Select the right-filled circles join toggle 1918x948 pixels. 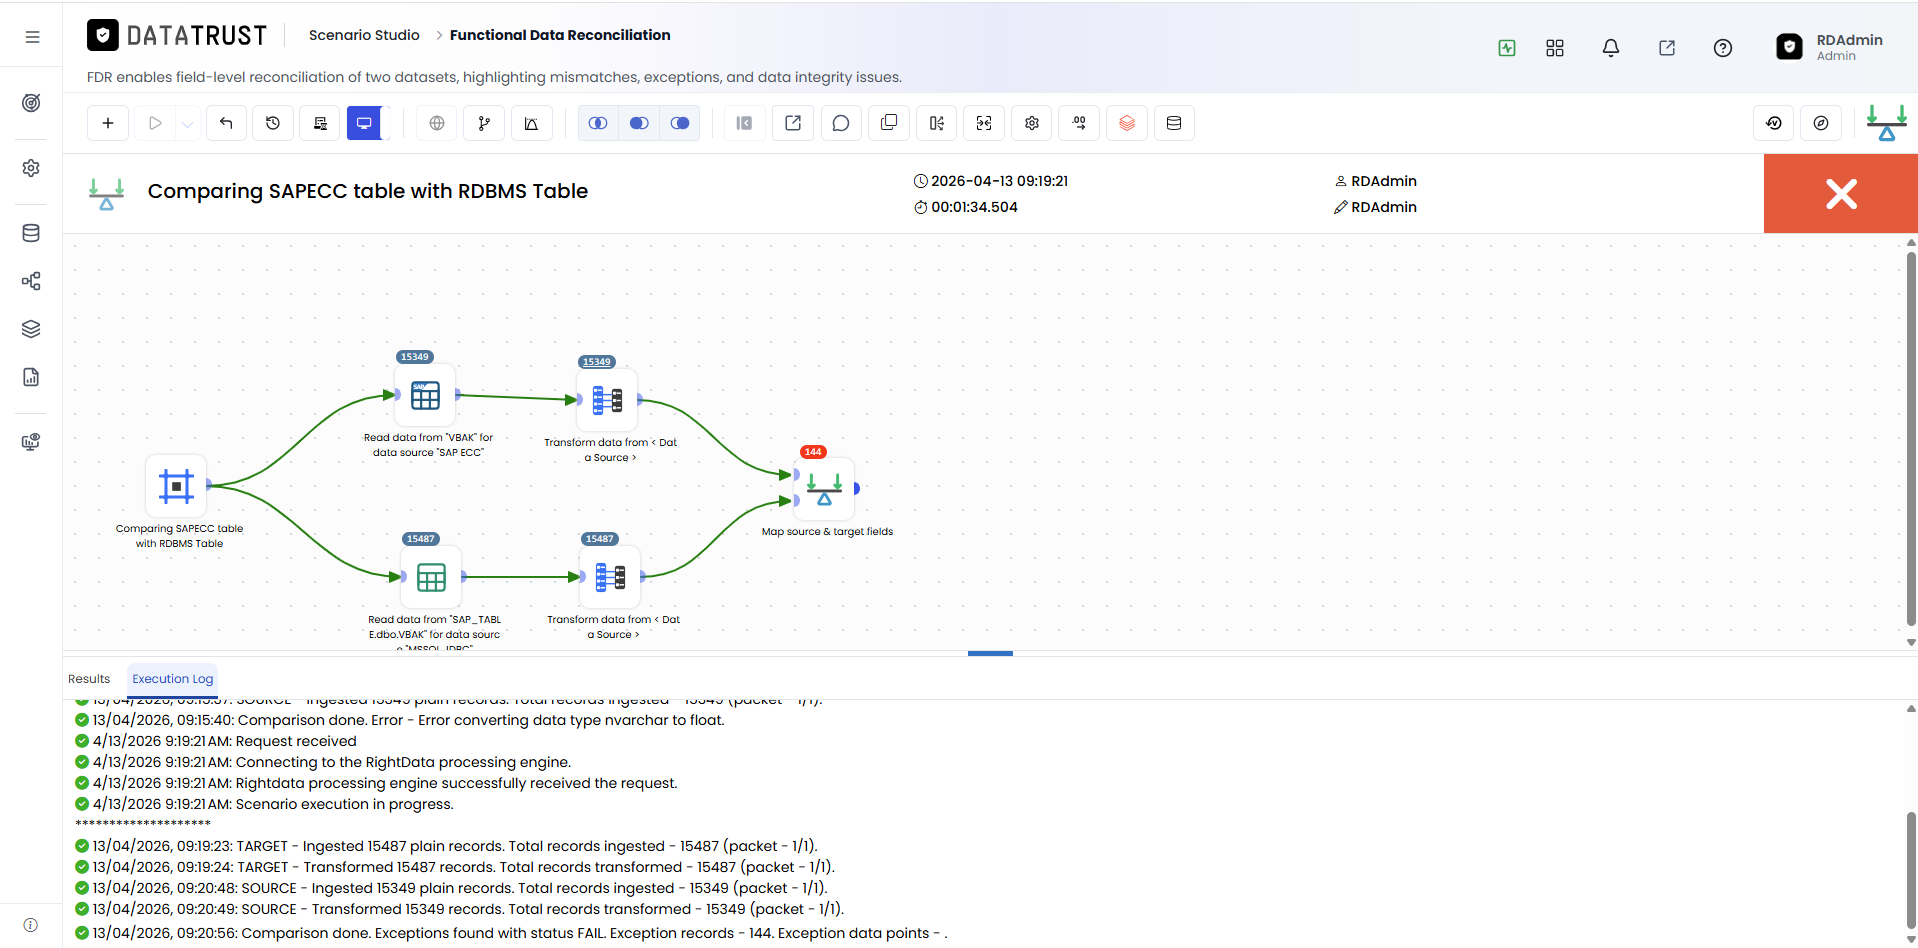(680, 123)
